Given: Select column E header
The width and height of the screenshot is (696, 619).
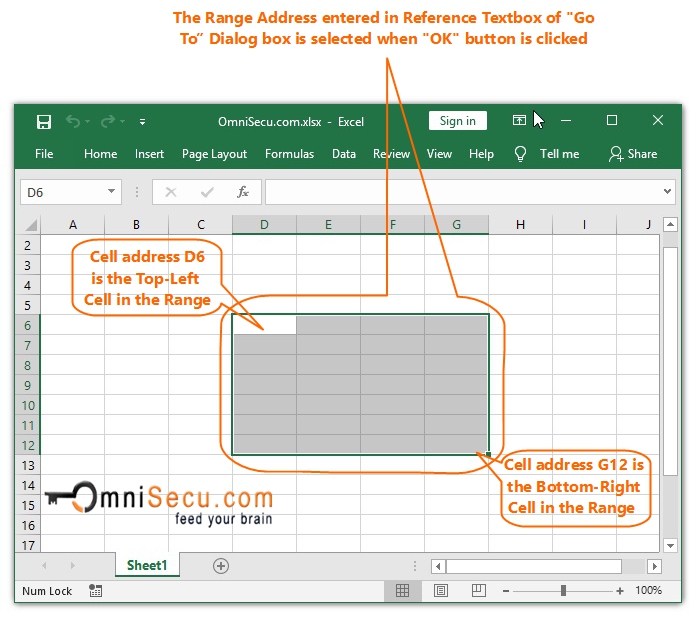Looking at the screenshot, I should click(x=328, y=225).
